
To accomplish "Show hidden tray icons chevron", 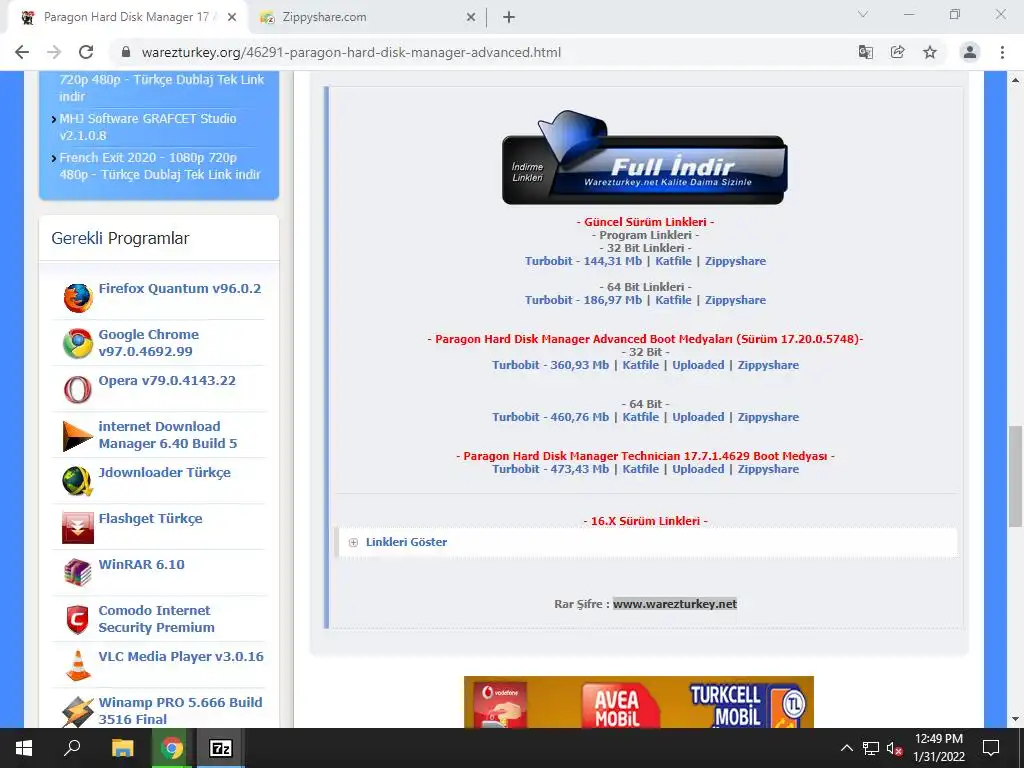I will pos(846,748).
